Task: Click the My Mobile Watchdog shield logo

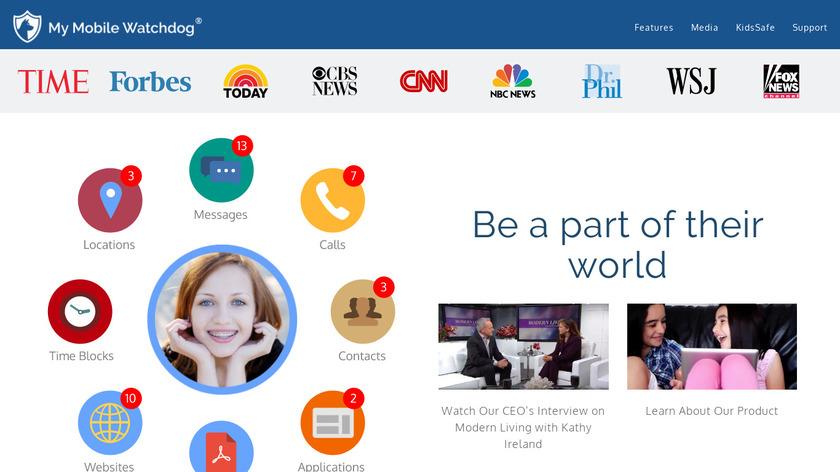Action: click(x=27, y=26)
